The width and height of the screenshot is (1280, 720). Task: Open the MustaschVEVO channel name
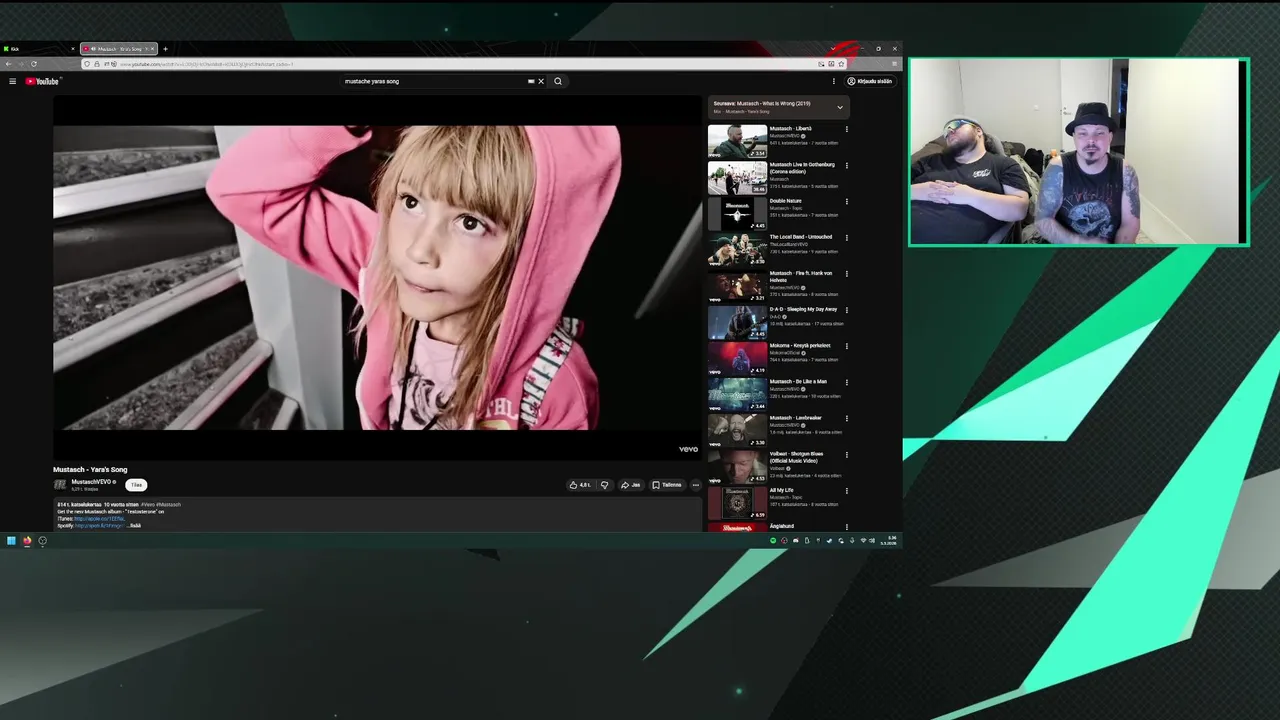(x=91, y=482)
